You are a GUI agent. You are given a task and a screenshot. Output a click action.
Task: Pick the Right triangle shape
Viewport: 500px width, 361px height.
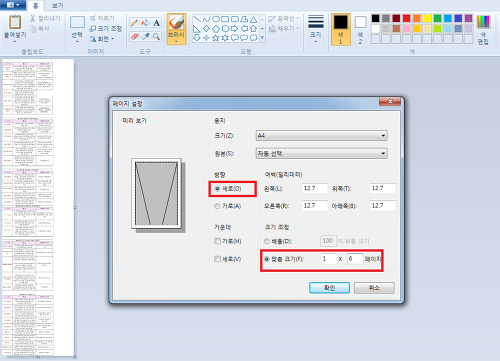[197, 28]
